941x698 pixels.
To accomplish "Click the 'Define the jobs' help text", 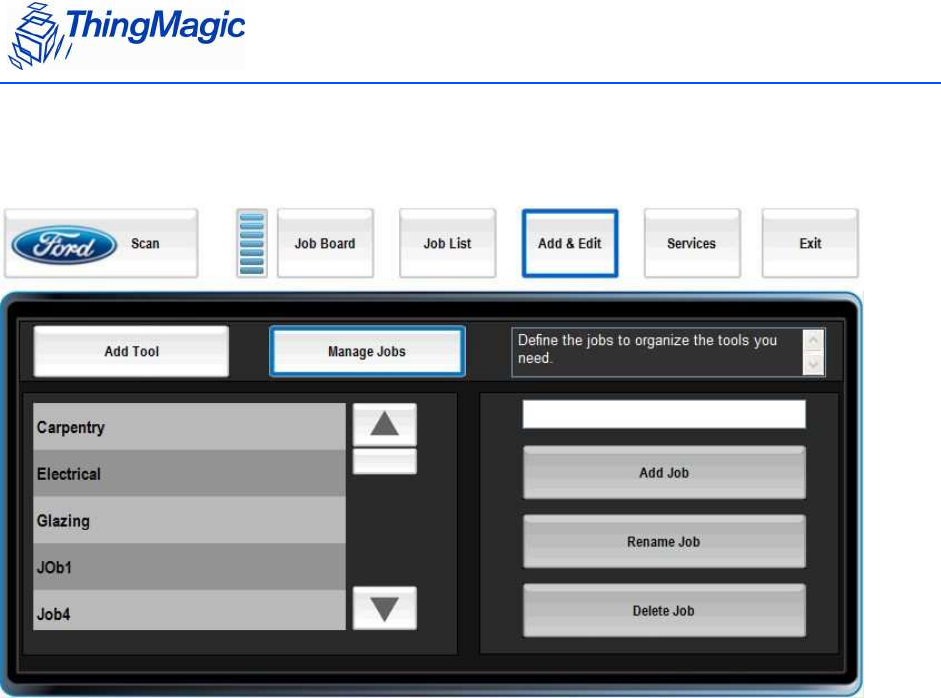I will click(x=648, y=349).
